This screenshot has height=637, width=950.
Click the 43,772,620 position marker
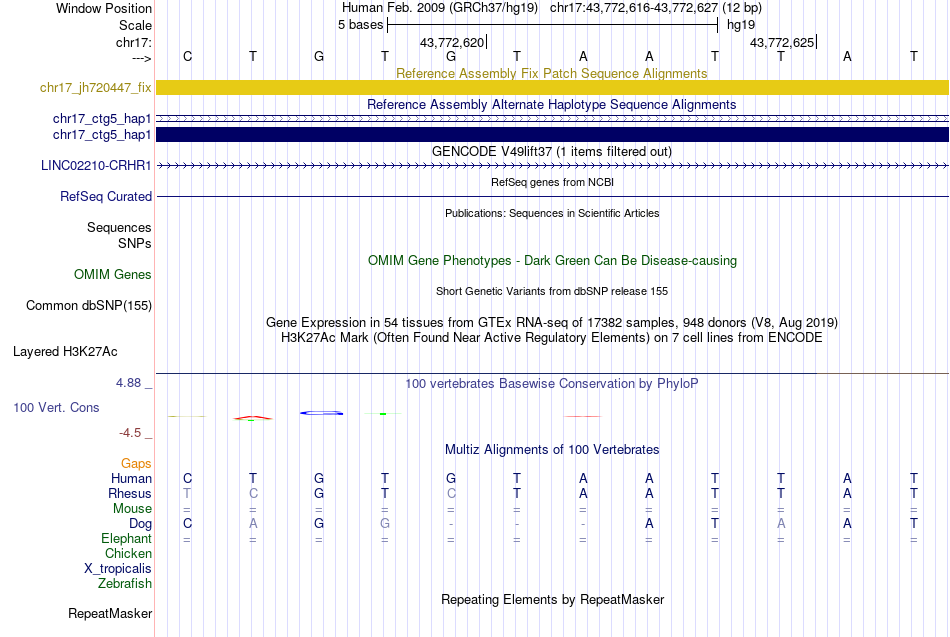pyautogui.click(x=452, y=42)
